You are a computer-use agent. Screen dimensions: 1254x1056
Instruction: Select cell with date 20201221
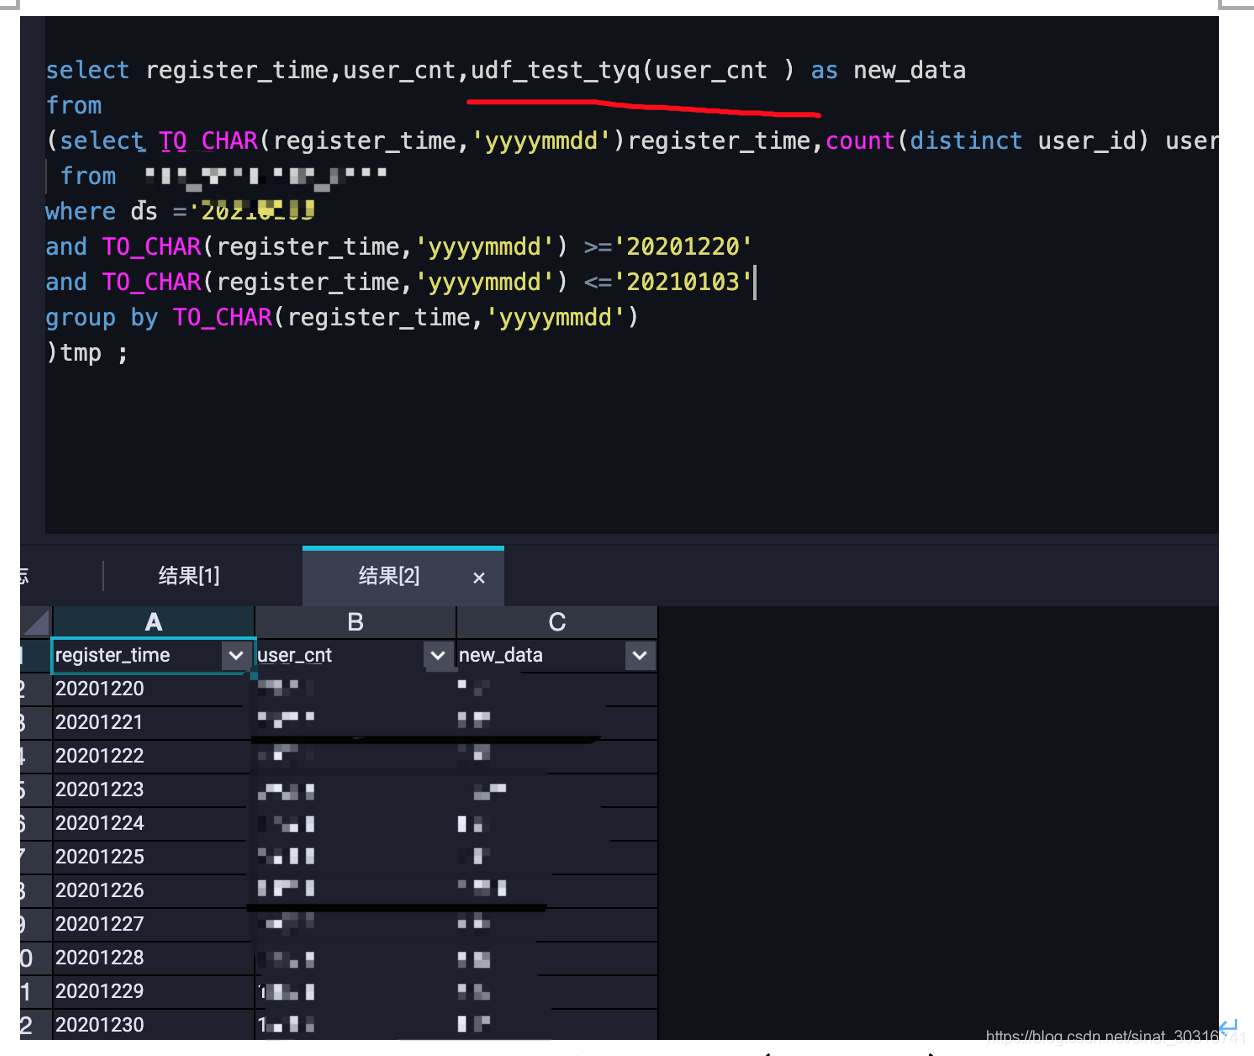coord(152,722)
